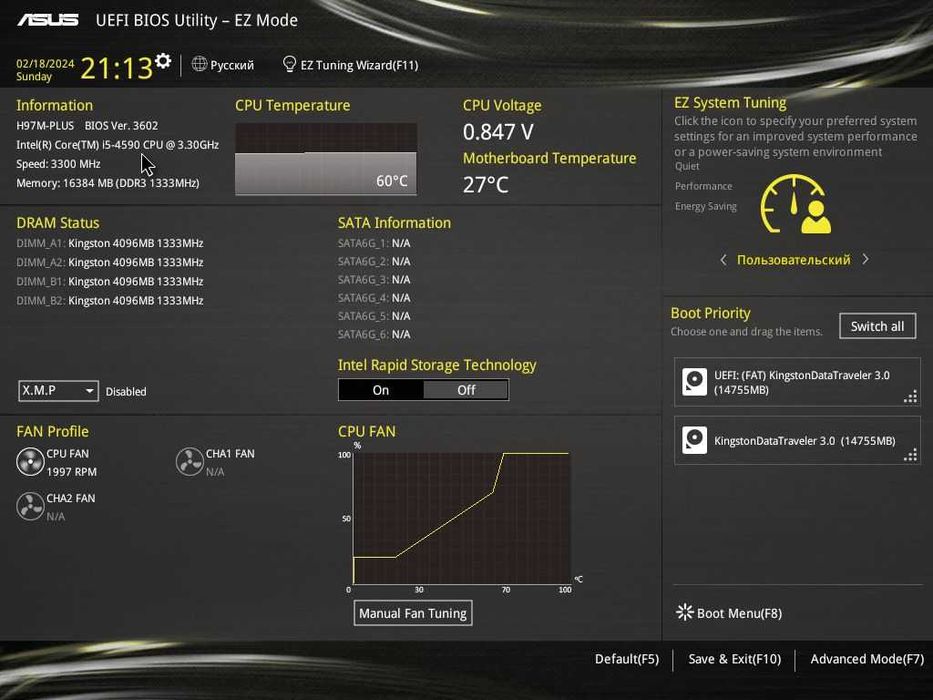Select previous EZ System Tuning profile arrow

[x=723, y=260]
